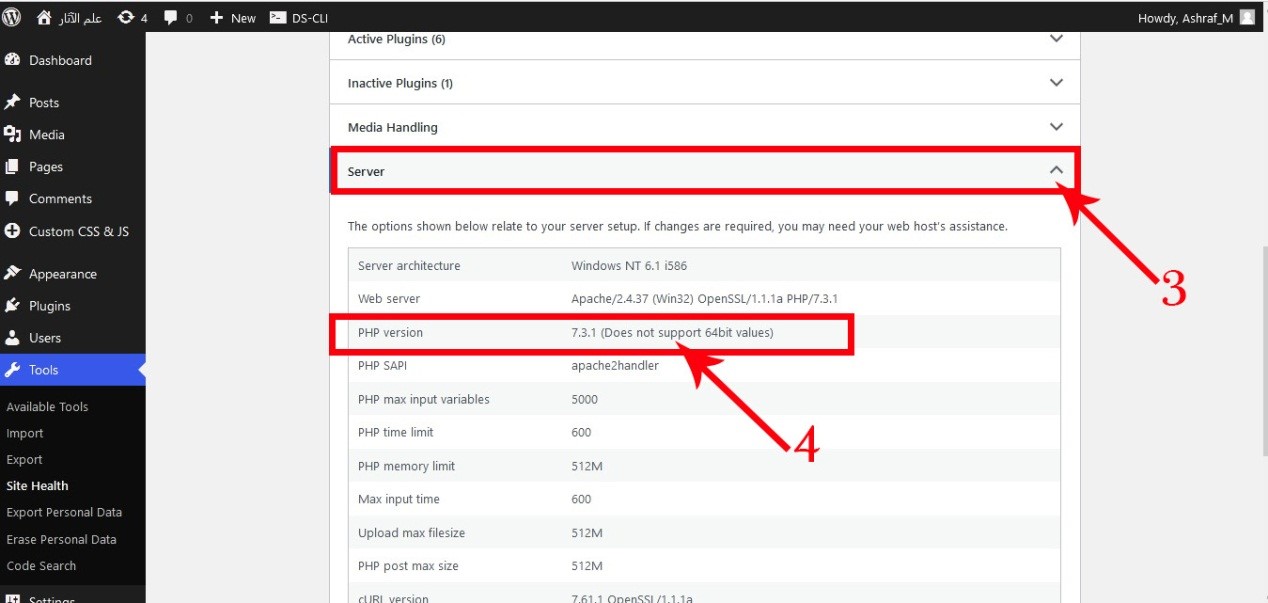Open the Posts menu
Image resolution: width=1268 pixels, height=603 pixels.
click(44, 102)
